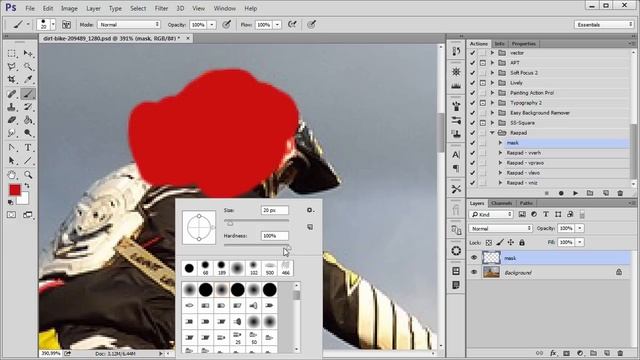
Task: Enable airbrush build-up effects
Action: point(292,25)
